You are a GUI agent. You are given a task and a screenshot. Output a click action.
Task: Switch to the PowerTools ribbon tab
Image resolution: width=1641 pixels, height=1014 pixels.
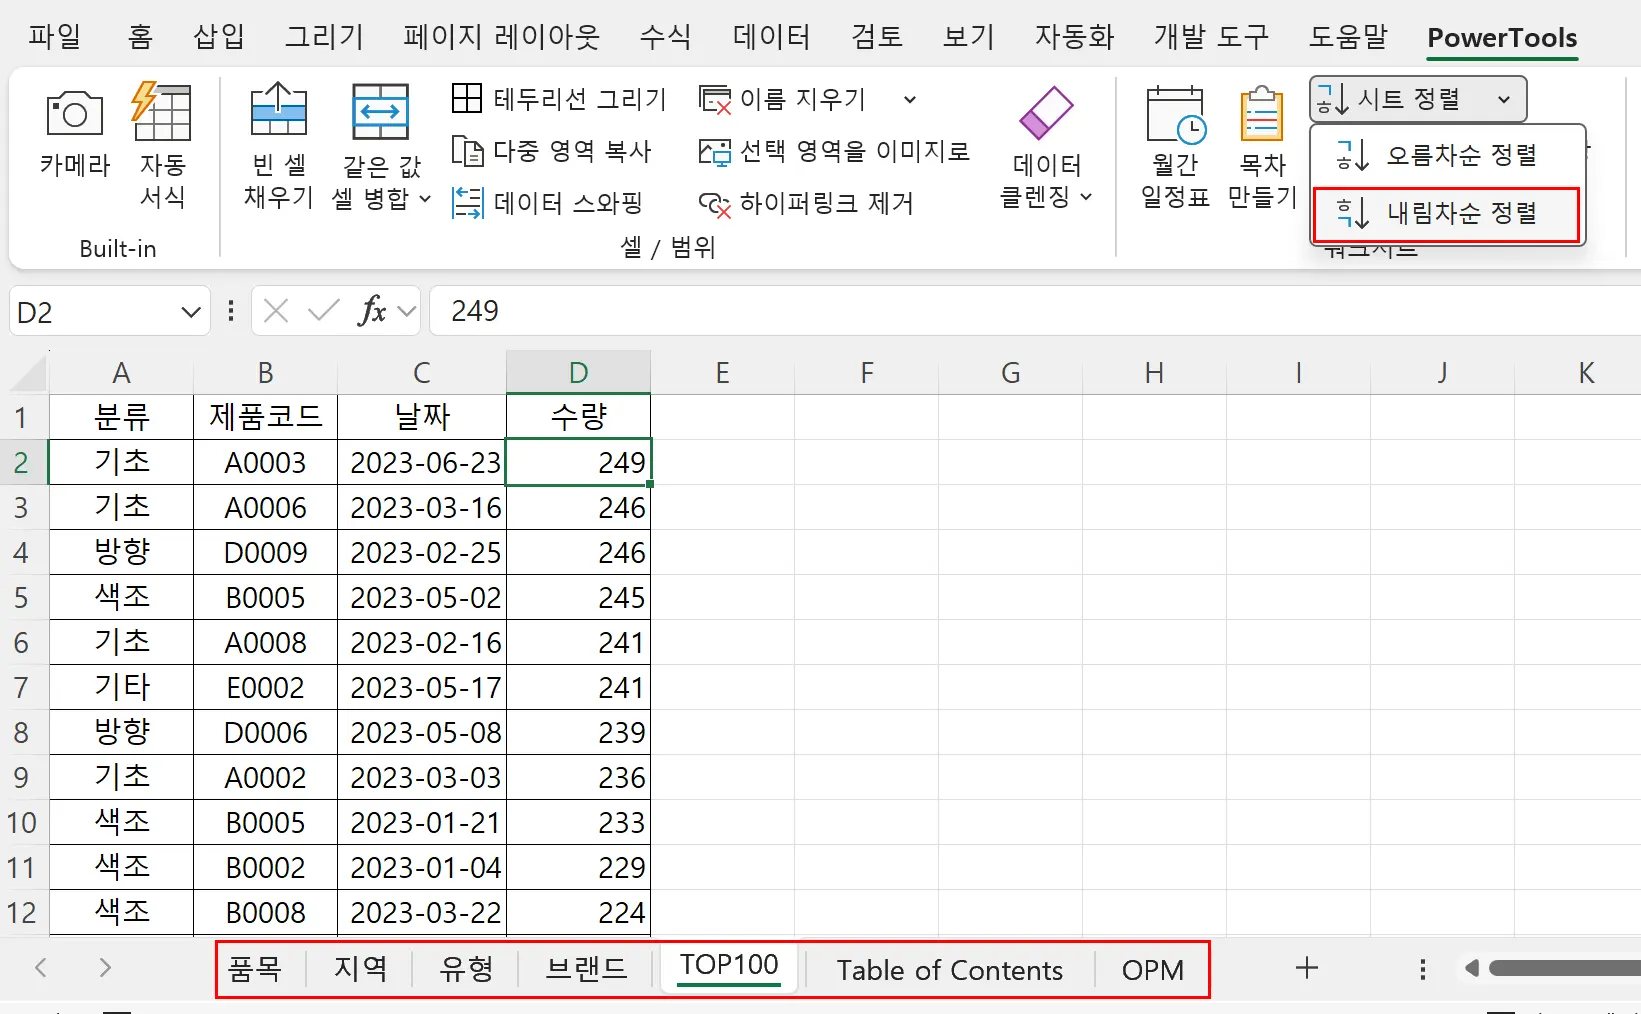point(1502,38)
